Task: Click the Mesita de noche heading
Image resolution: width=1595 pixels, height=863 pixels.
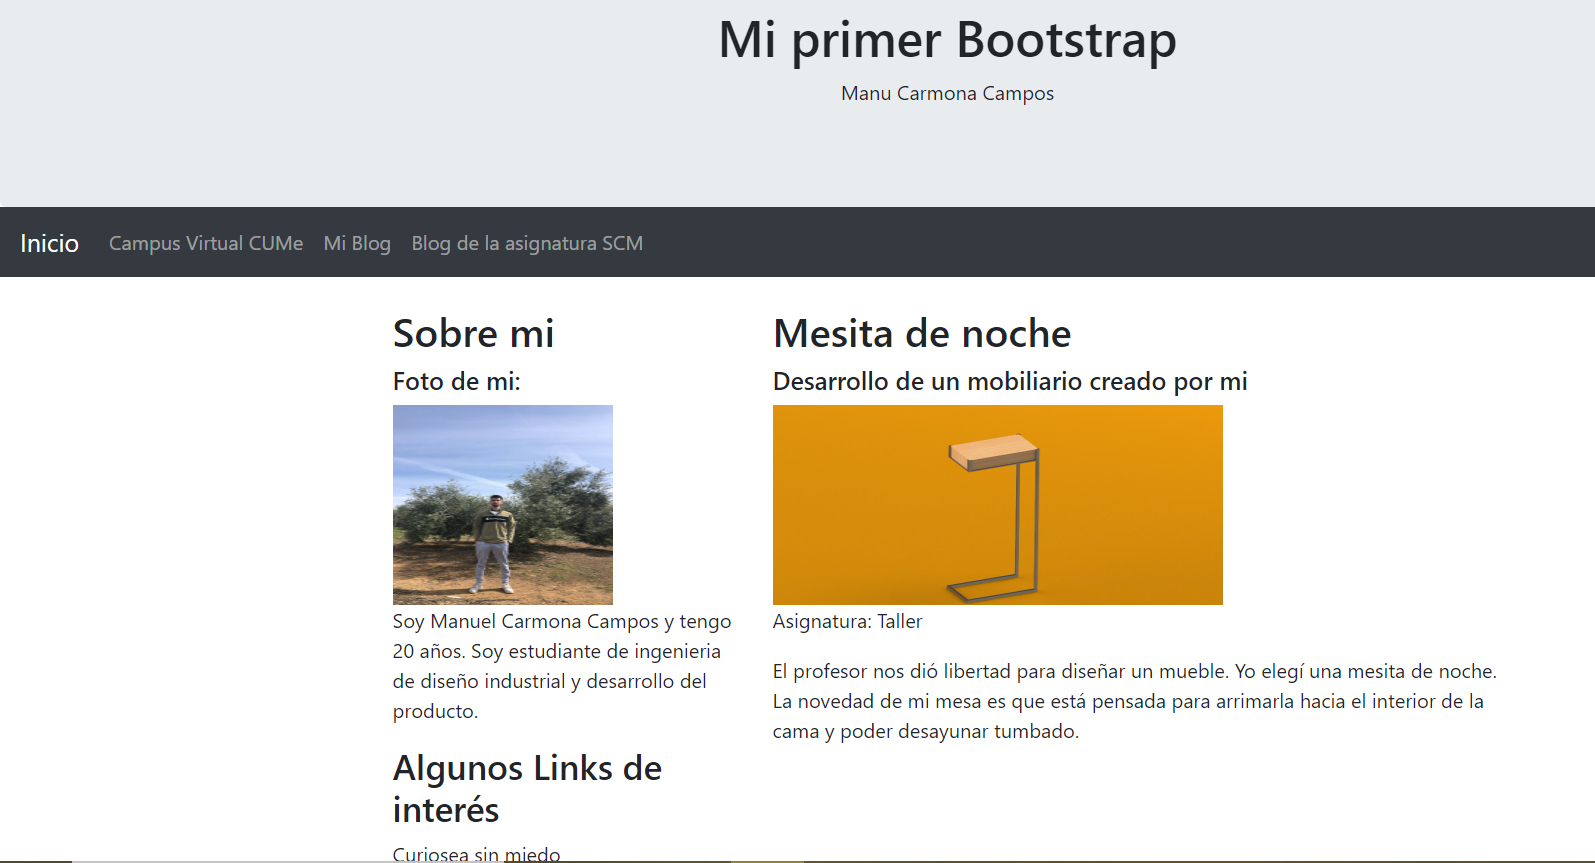Action: click(922, 333)
